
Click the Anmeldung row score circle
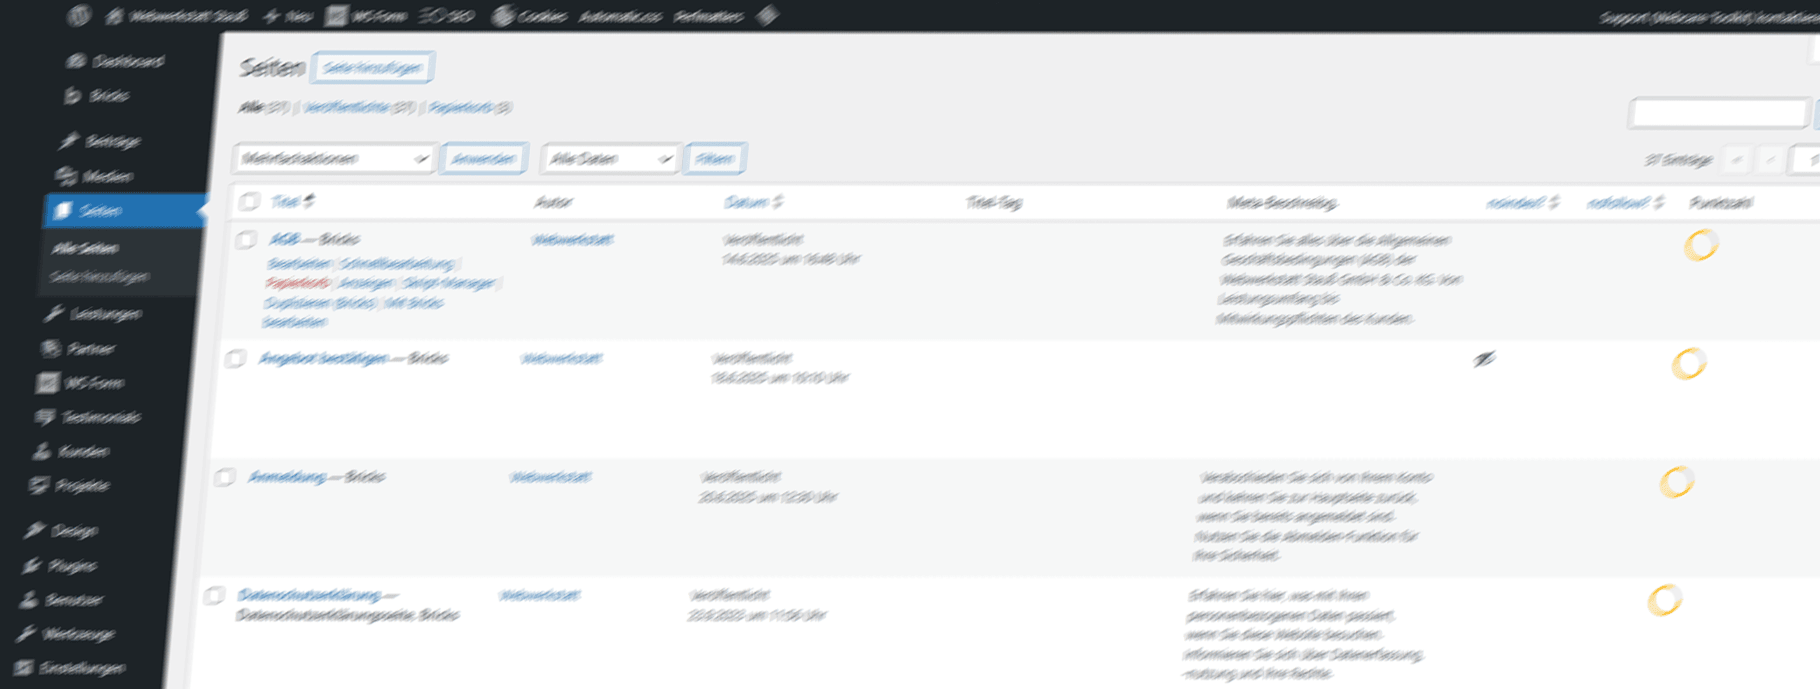tap(1677, 482)
